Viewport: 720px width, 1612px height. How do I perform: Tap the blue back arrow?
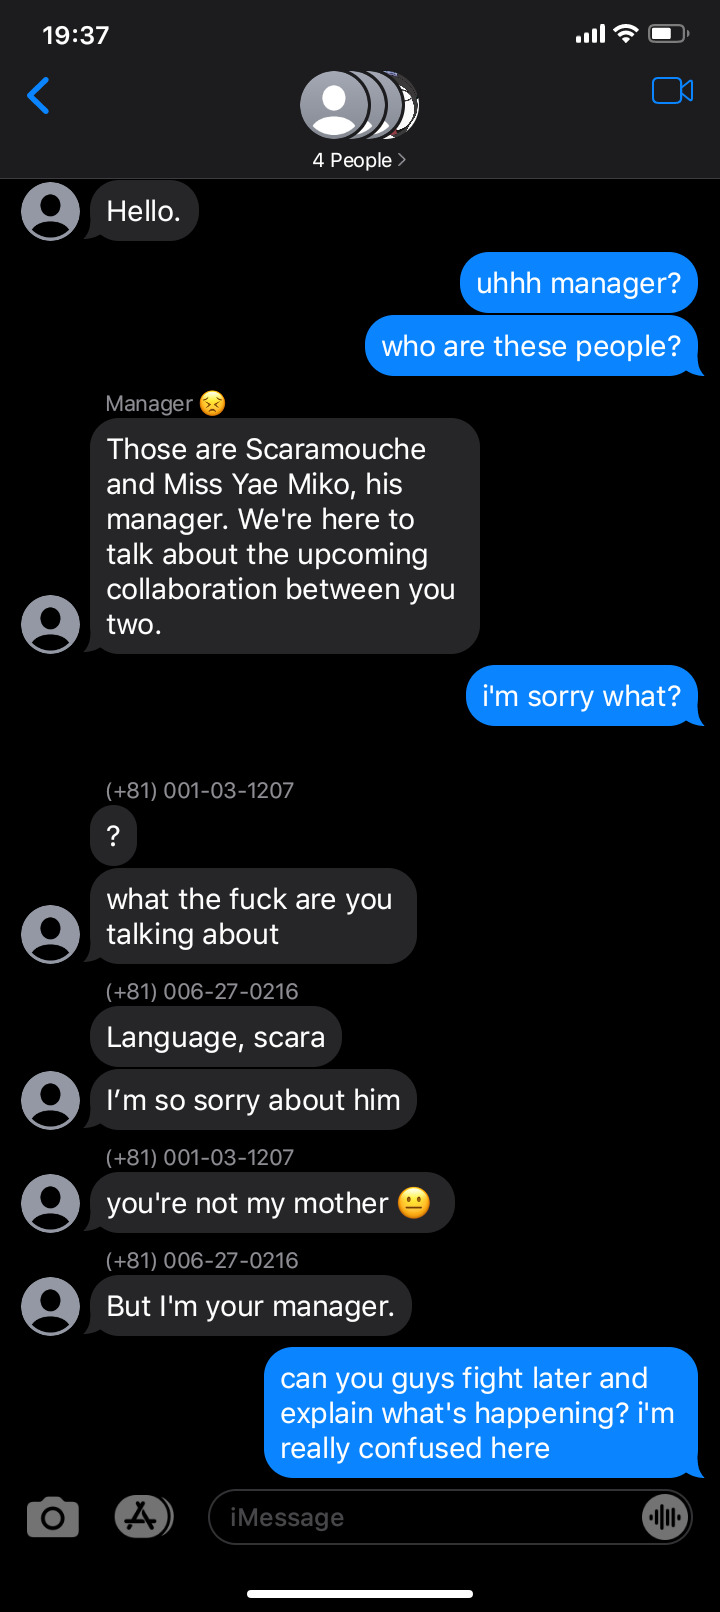pos(38,96)
